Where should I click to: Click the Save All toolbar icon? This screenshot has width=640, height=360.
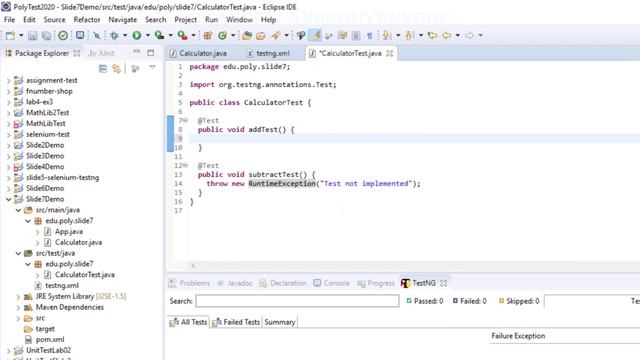click(47, 36)
